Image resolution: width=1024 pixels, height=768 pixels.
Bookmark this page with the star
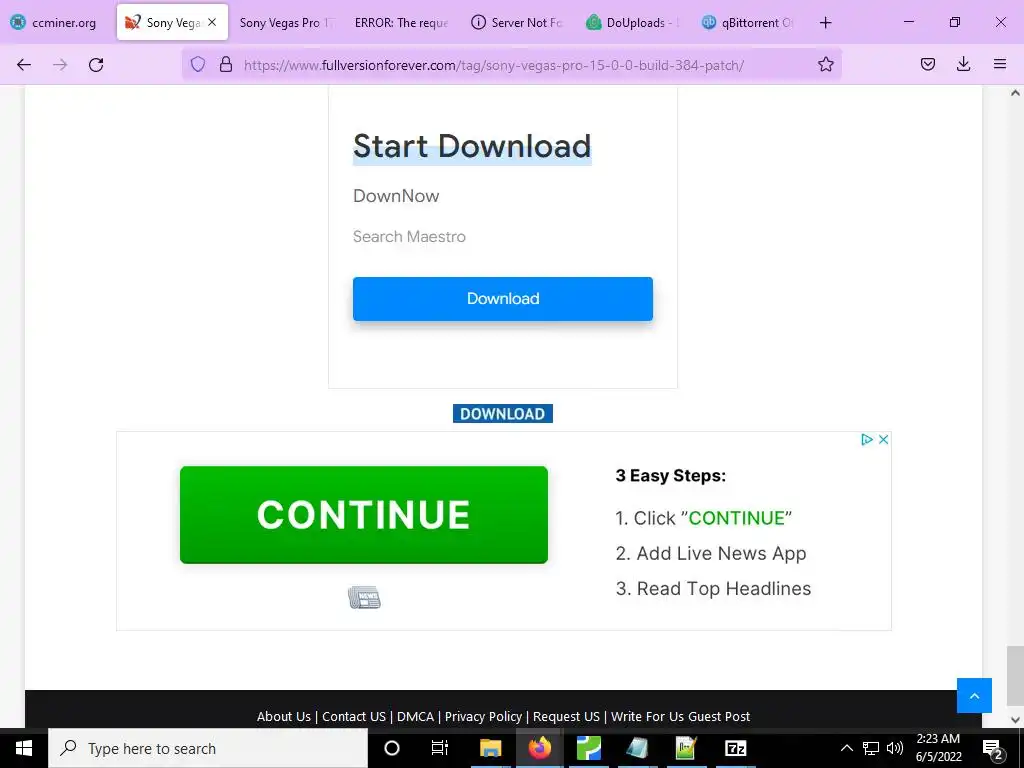825,64
